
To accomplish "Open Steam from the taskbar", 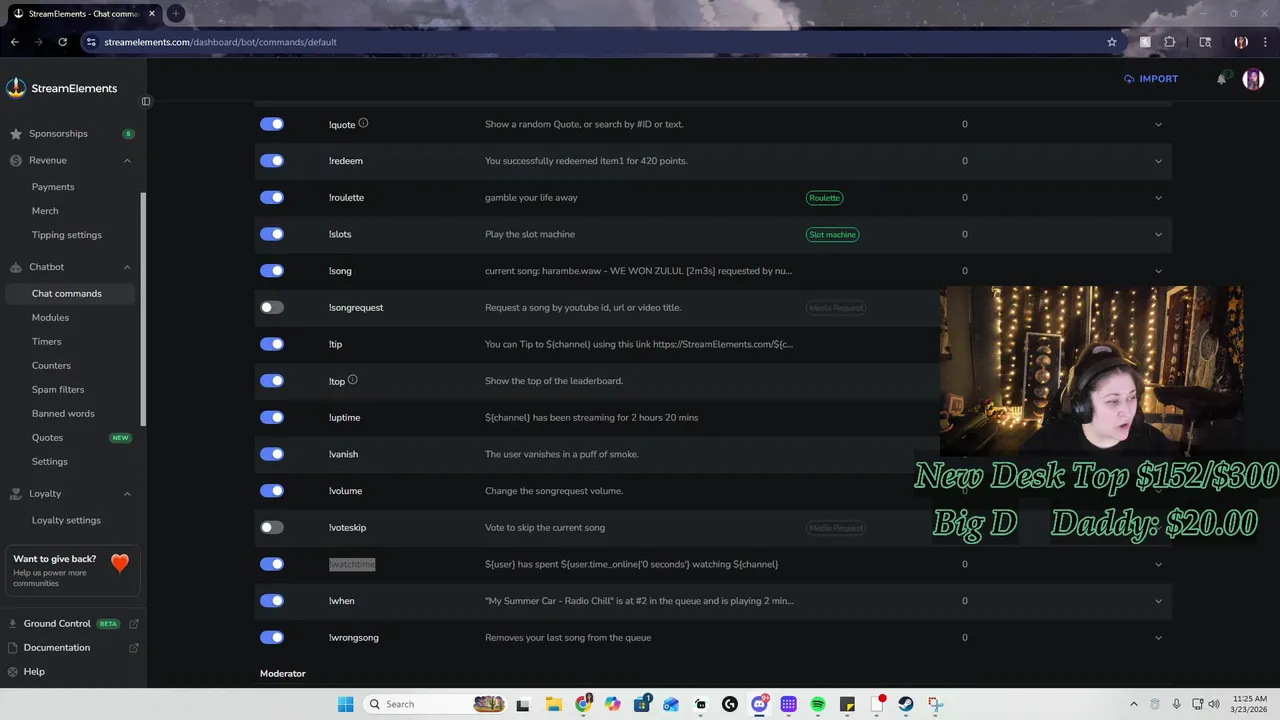I will 906,704.
